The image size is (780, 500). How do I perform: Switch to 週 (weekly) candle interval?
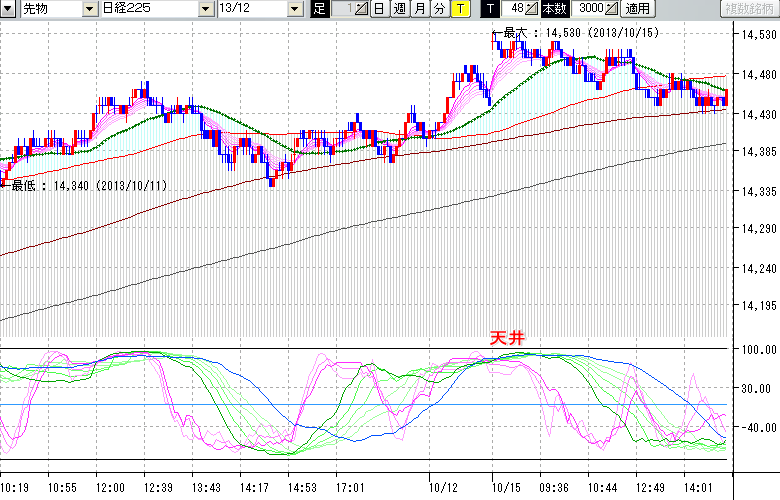point(399,9)
